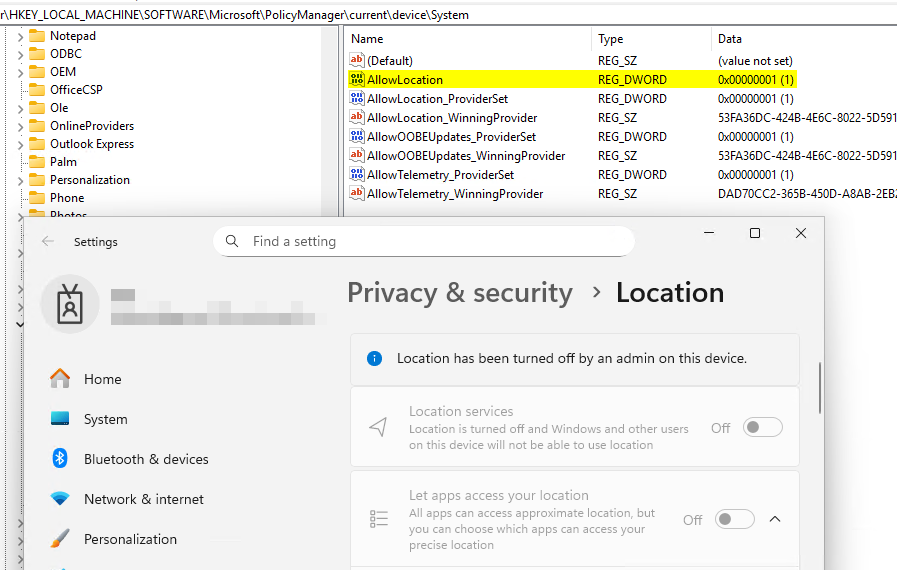Viewport: 897px width, 570px height.
Task: Click the Settings back arrow icon
Action: pyautogui.click(x=48, y=242)
